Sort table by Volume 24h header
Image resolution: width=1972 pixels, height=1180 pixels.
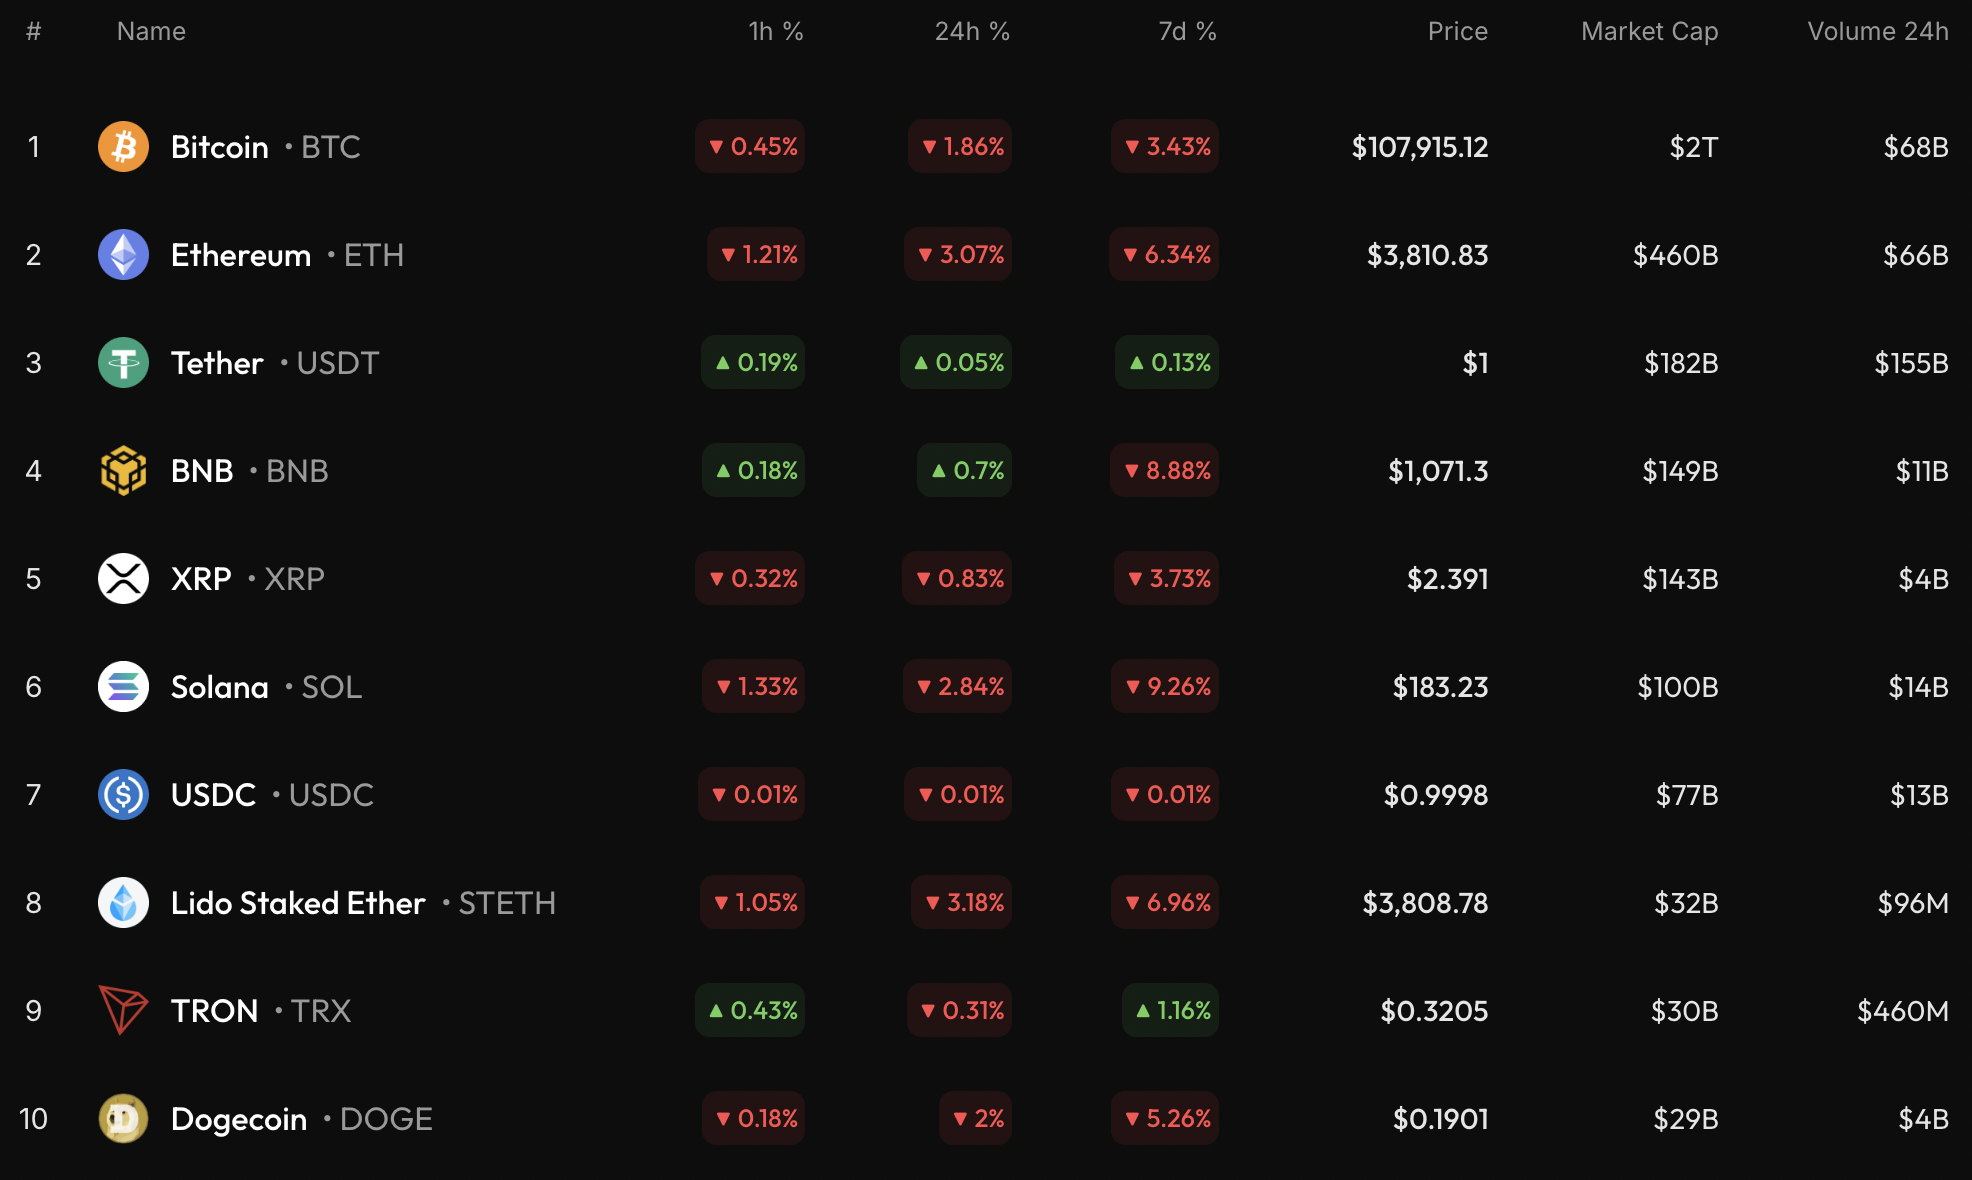pyautogui.click(x=1877, y=32)
